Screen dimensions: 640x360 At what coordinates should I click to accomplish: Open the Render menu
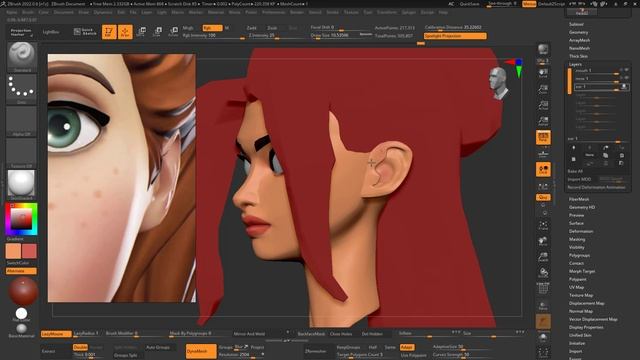[297, 12]
